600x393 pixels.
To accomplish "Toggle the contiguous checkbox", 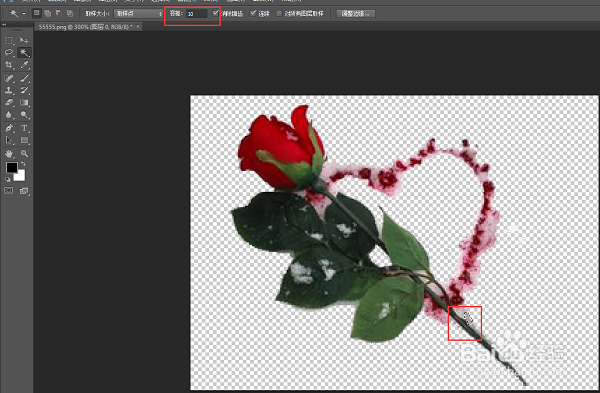I will tap(253, 13).
